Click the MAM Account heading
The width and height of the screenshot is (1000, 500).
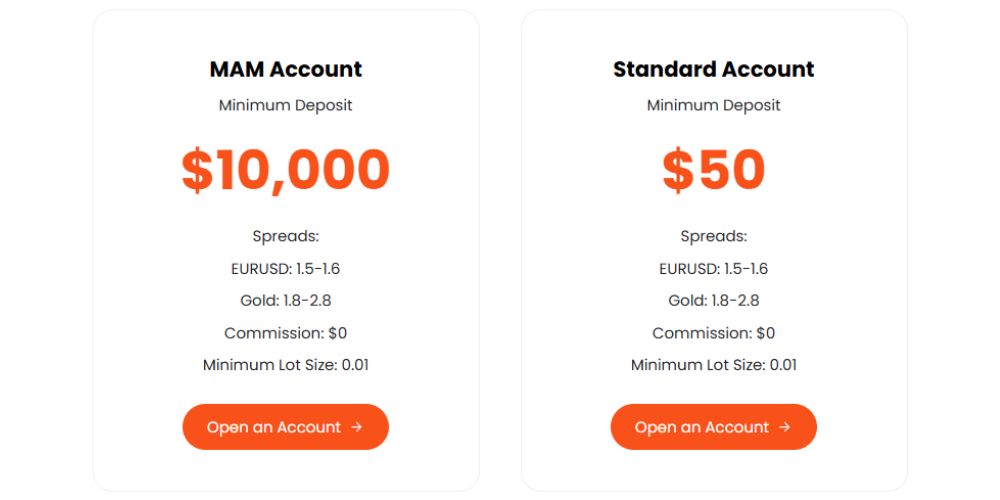[286, 70]
